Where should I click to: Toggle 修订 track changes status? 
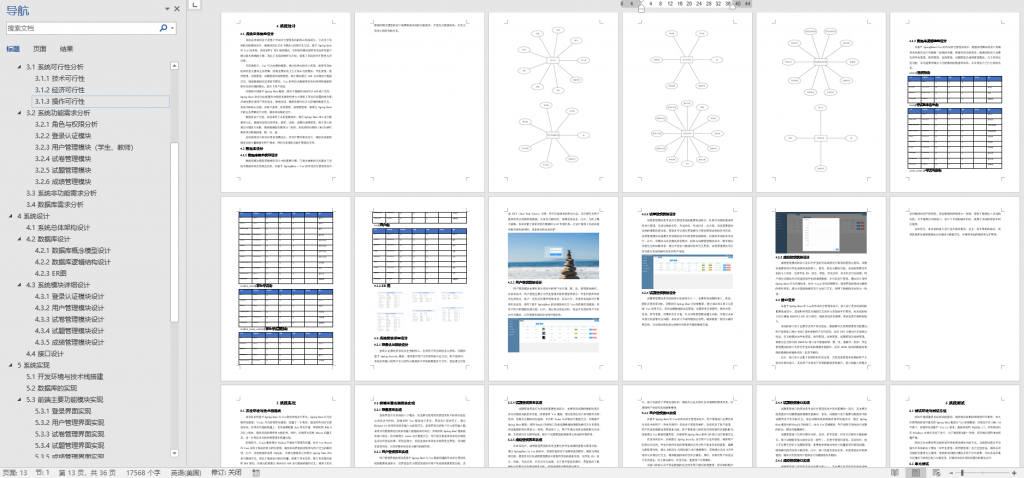226,471
